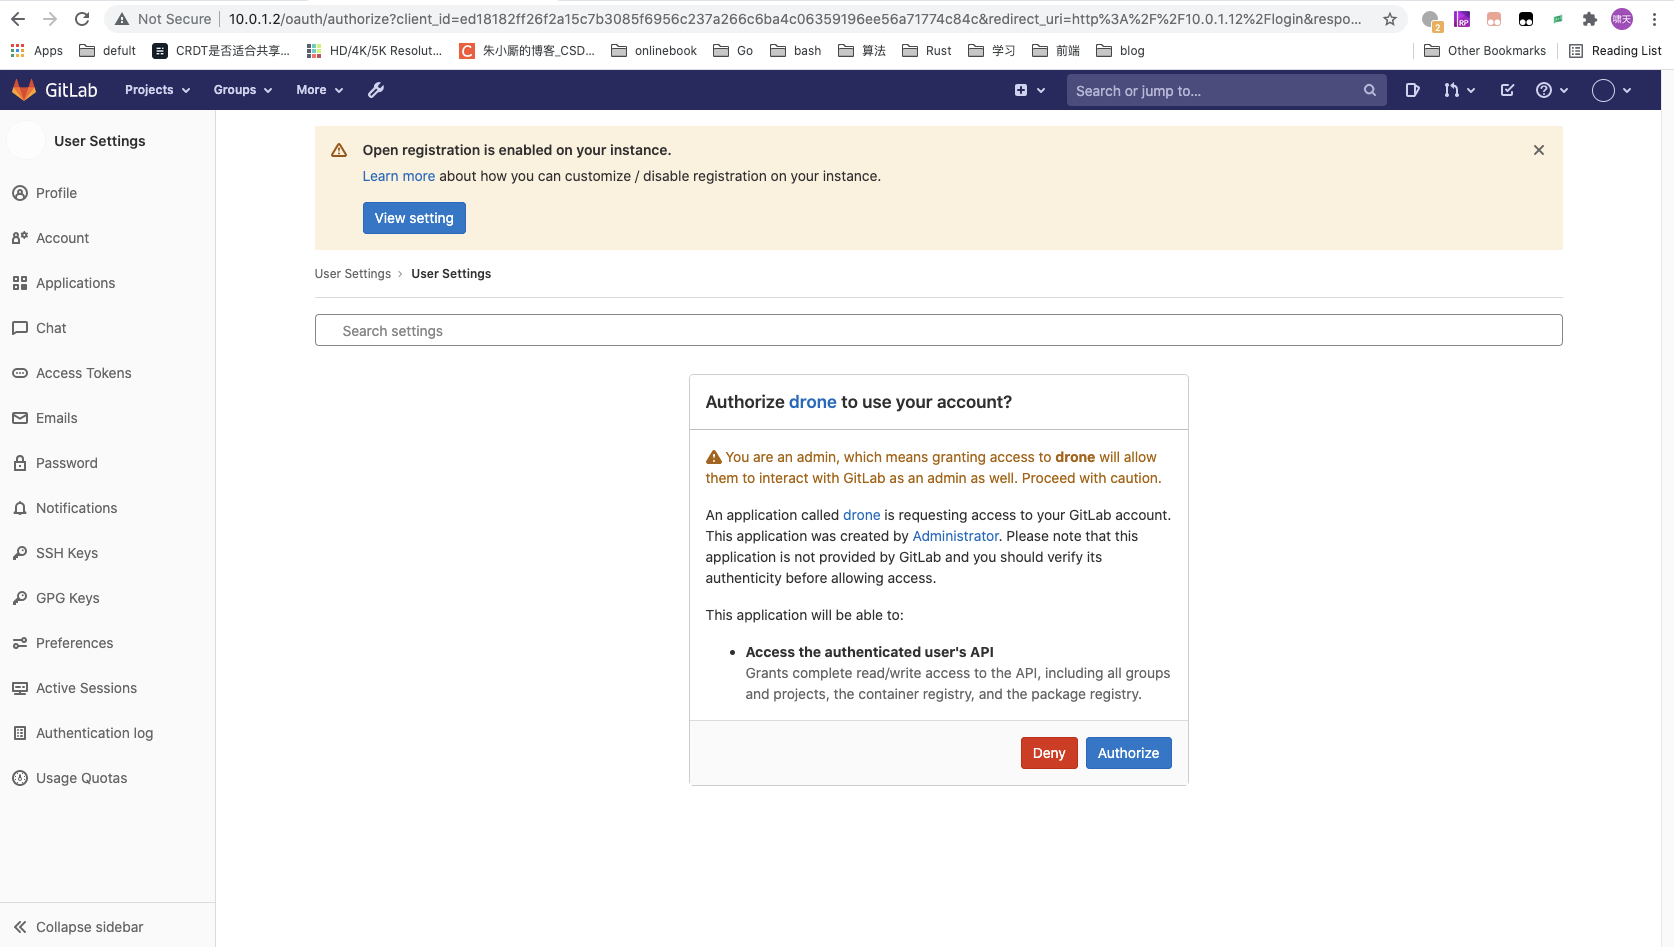The height and width of the screenshot is (947, 1674).
Task: Click the View setting button
Action: 414,218
